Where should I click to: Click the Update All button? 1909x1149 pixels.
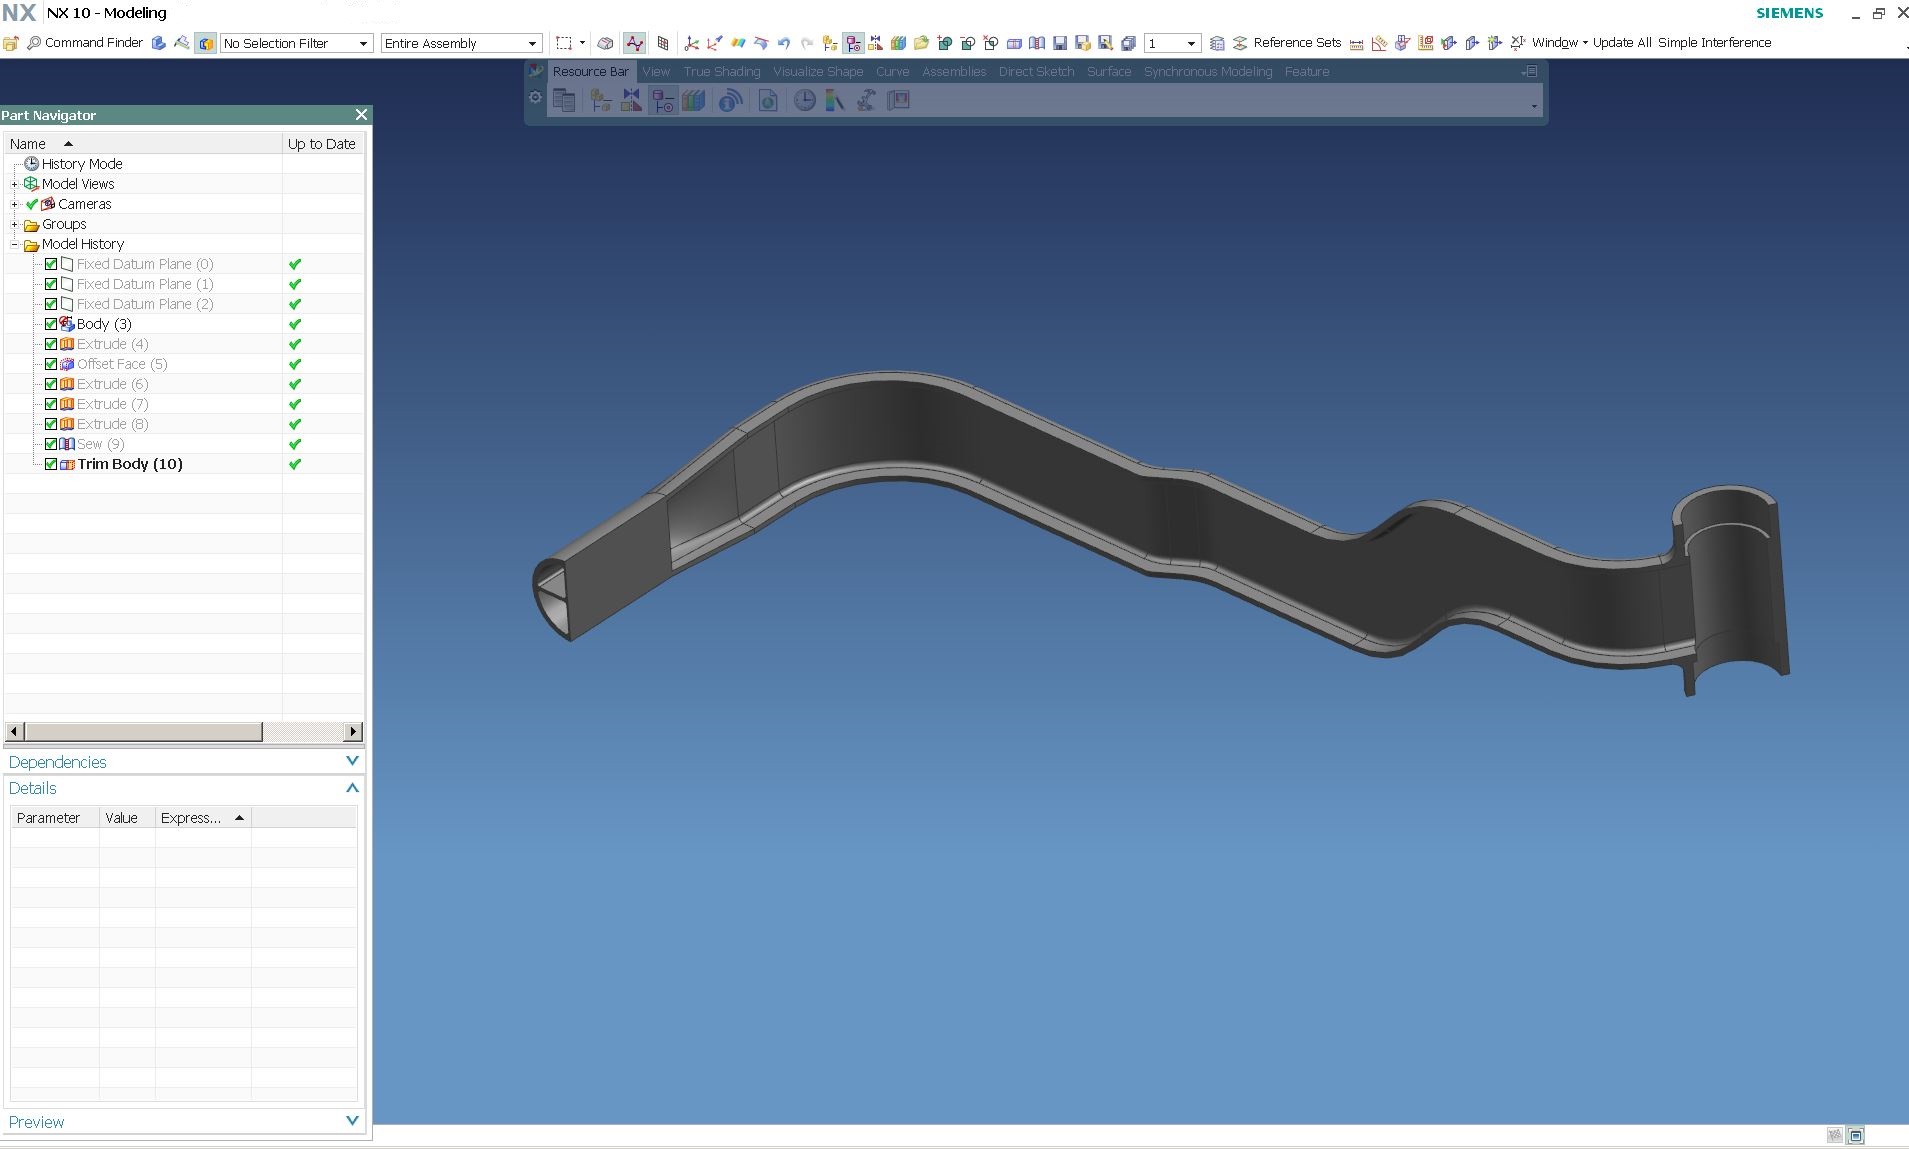coord(1621,43)
